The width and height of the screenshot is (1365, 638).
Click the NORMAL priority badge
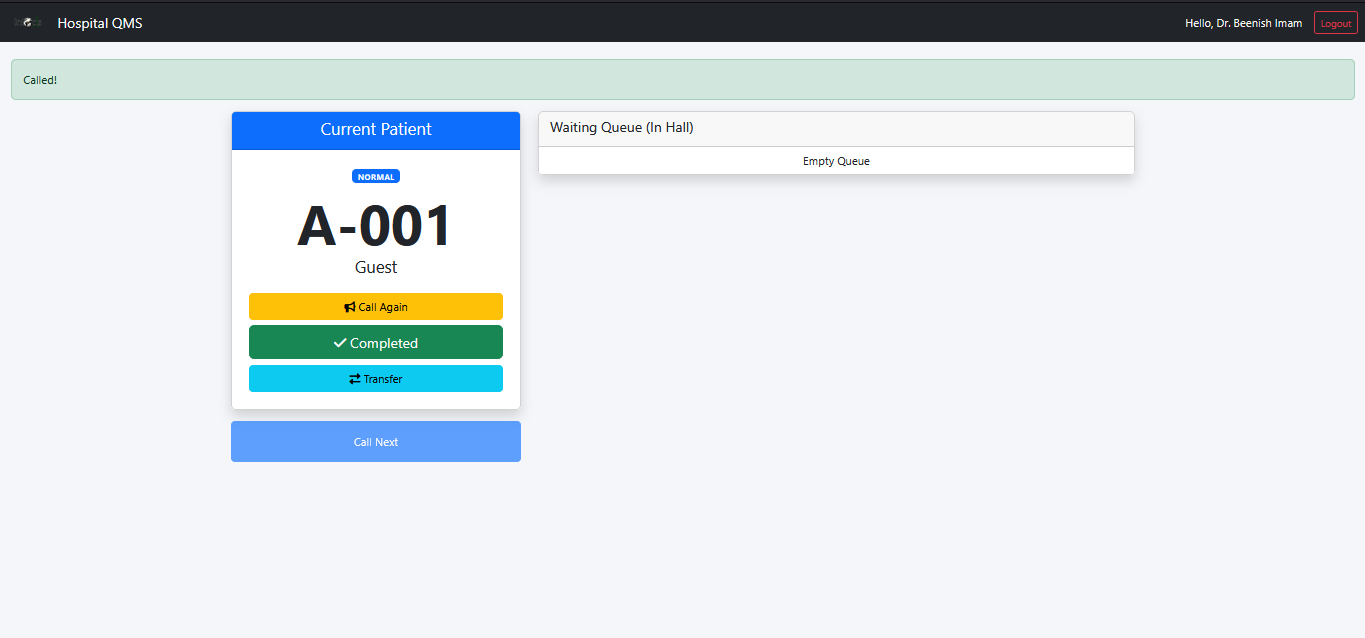(376, 177)
